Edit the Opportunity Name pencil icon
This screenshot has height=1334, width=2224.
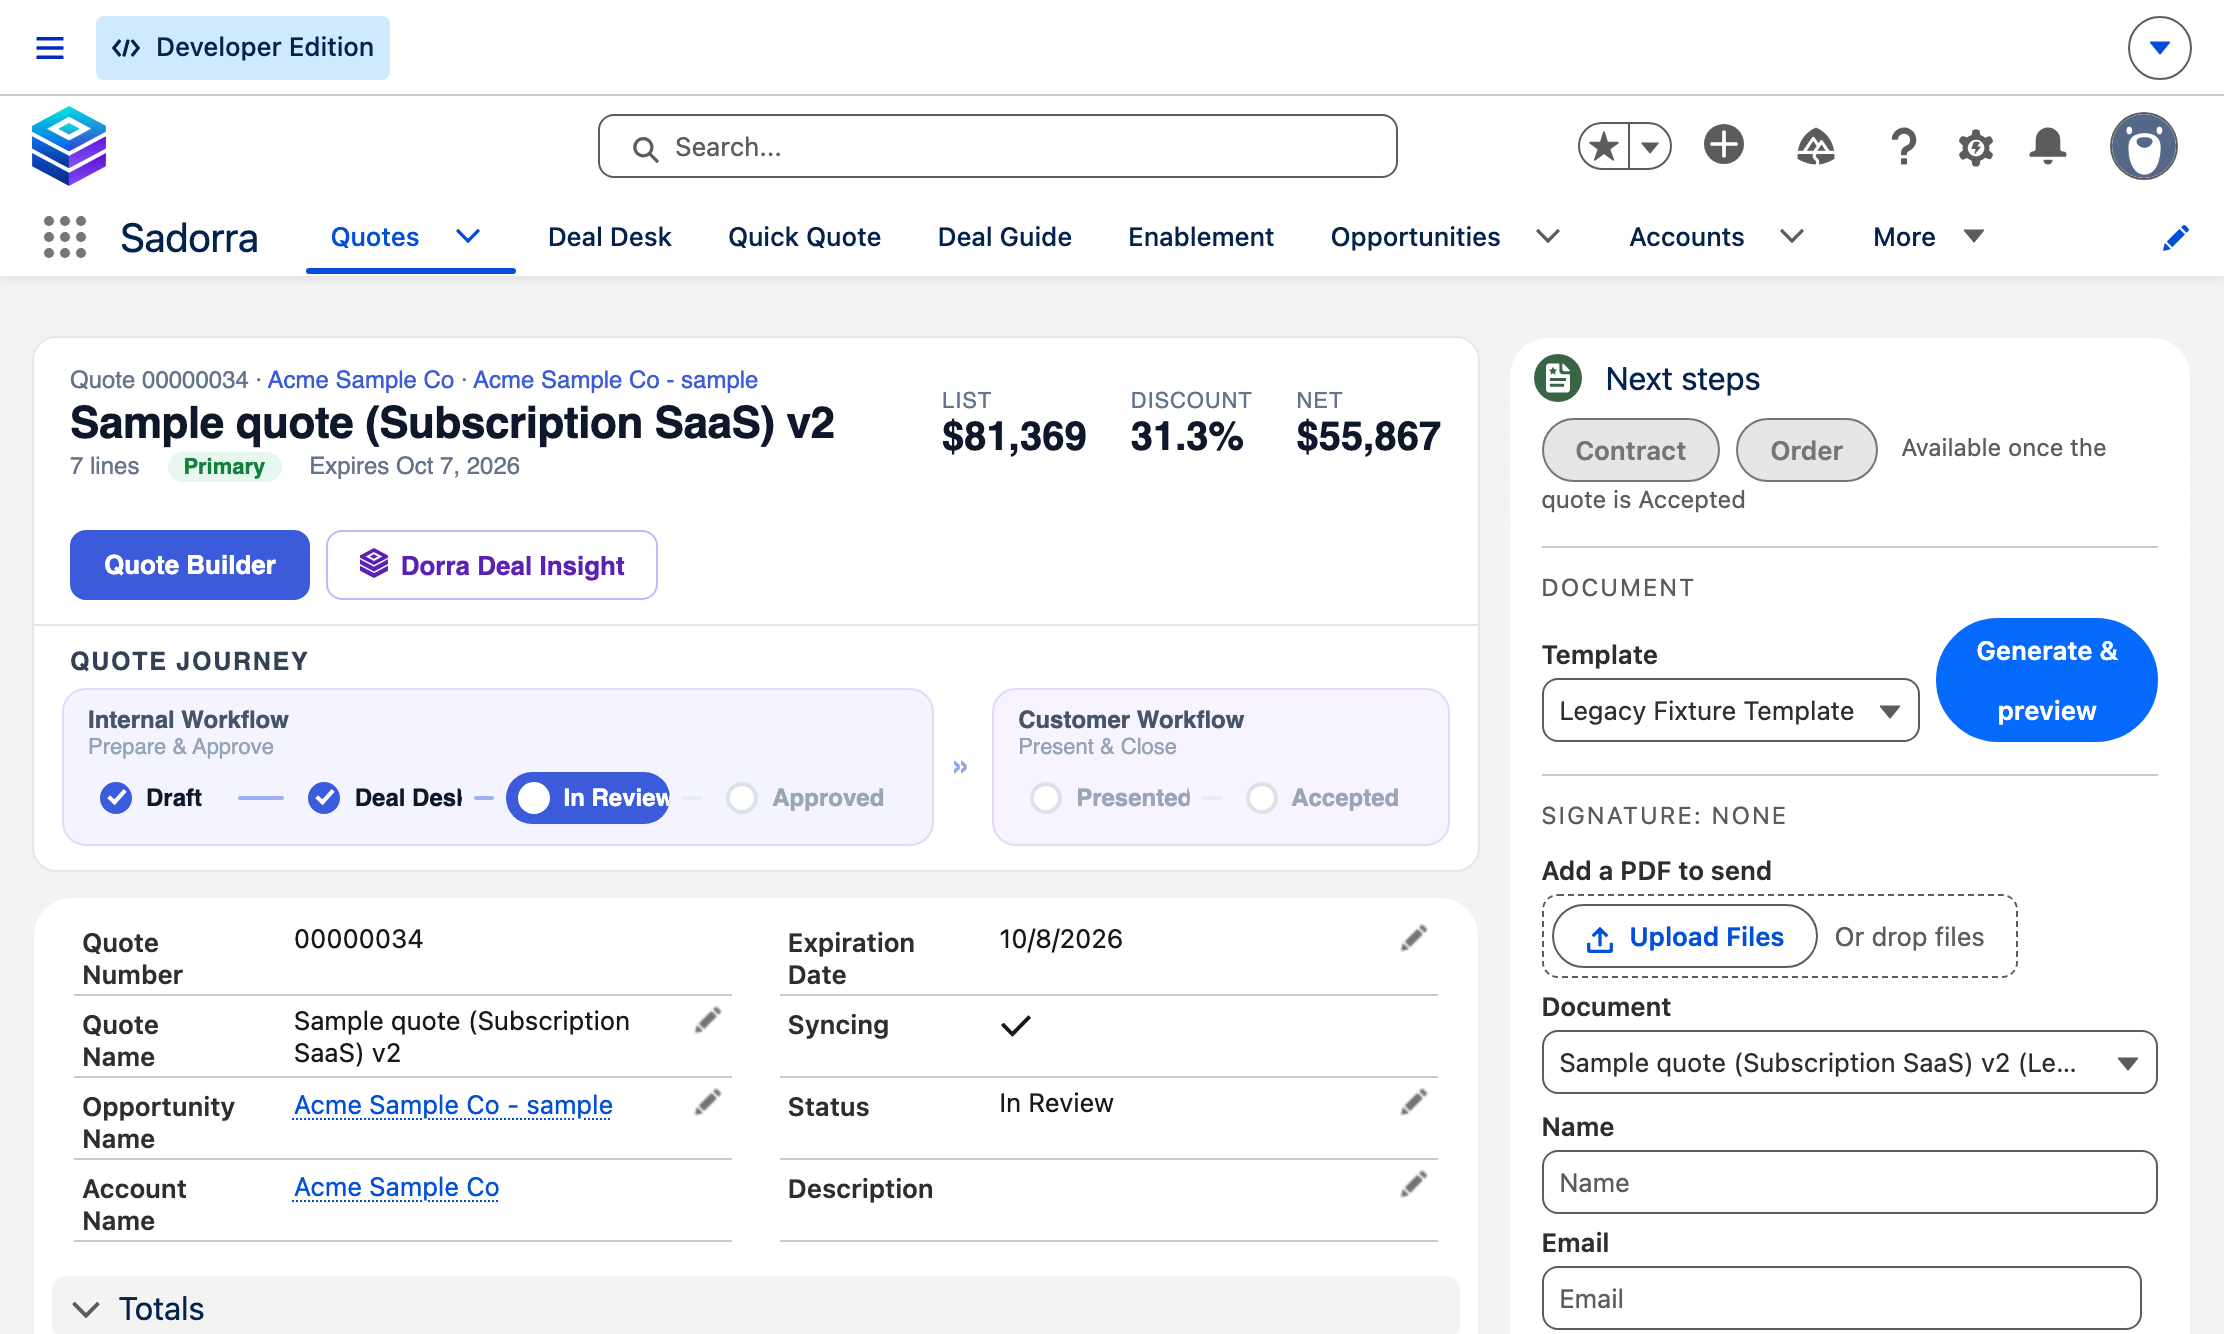coord(708,1102)
